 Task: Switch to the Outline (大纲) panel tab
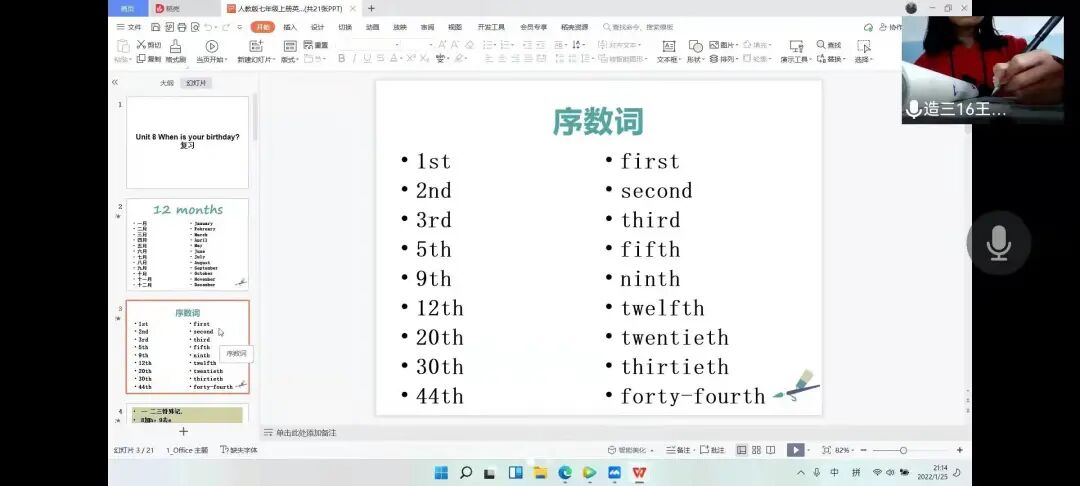pos(167,83)
